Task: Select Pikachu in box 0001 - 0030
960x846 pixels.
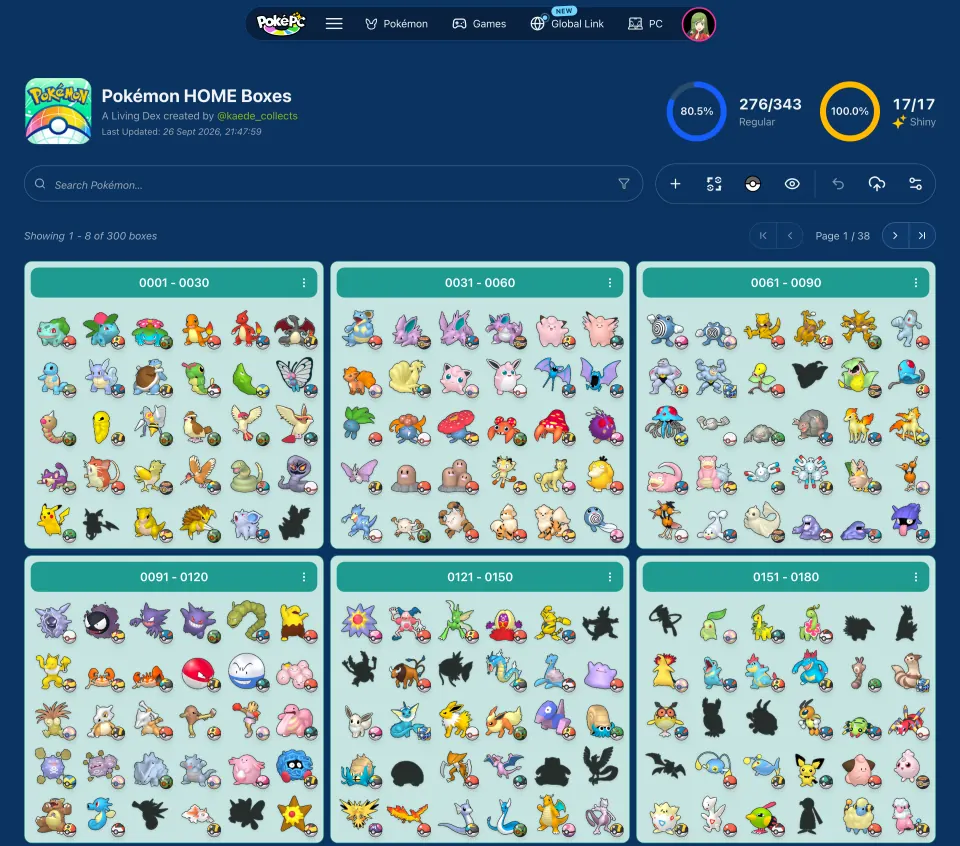Action: [55, 522]
